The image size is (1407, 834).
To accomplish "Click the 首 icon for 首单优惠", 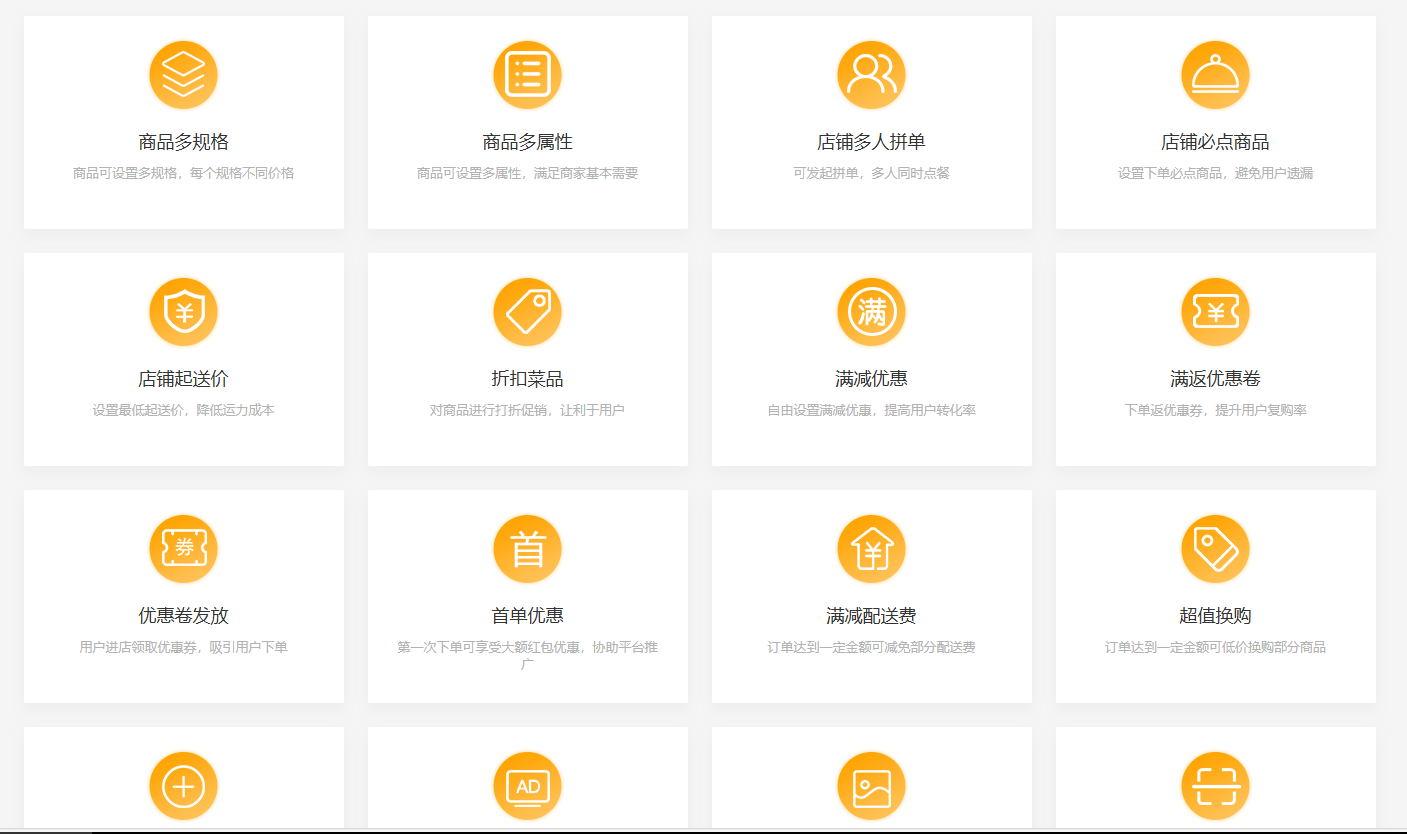I will click(527, 549).
